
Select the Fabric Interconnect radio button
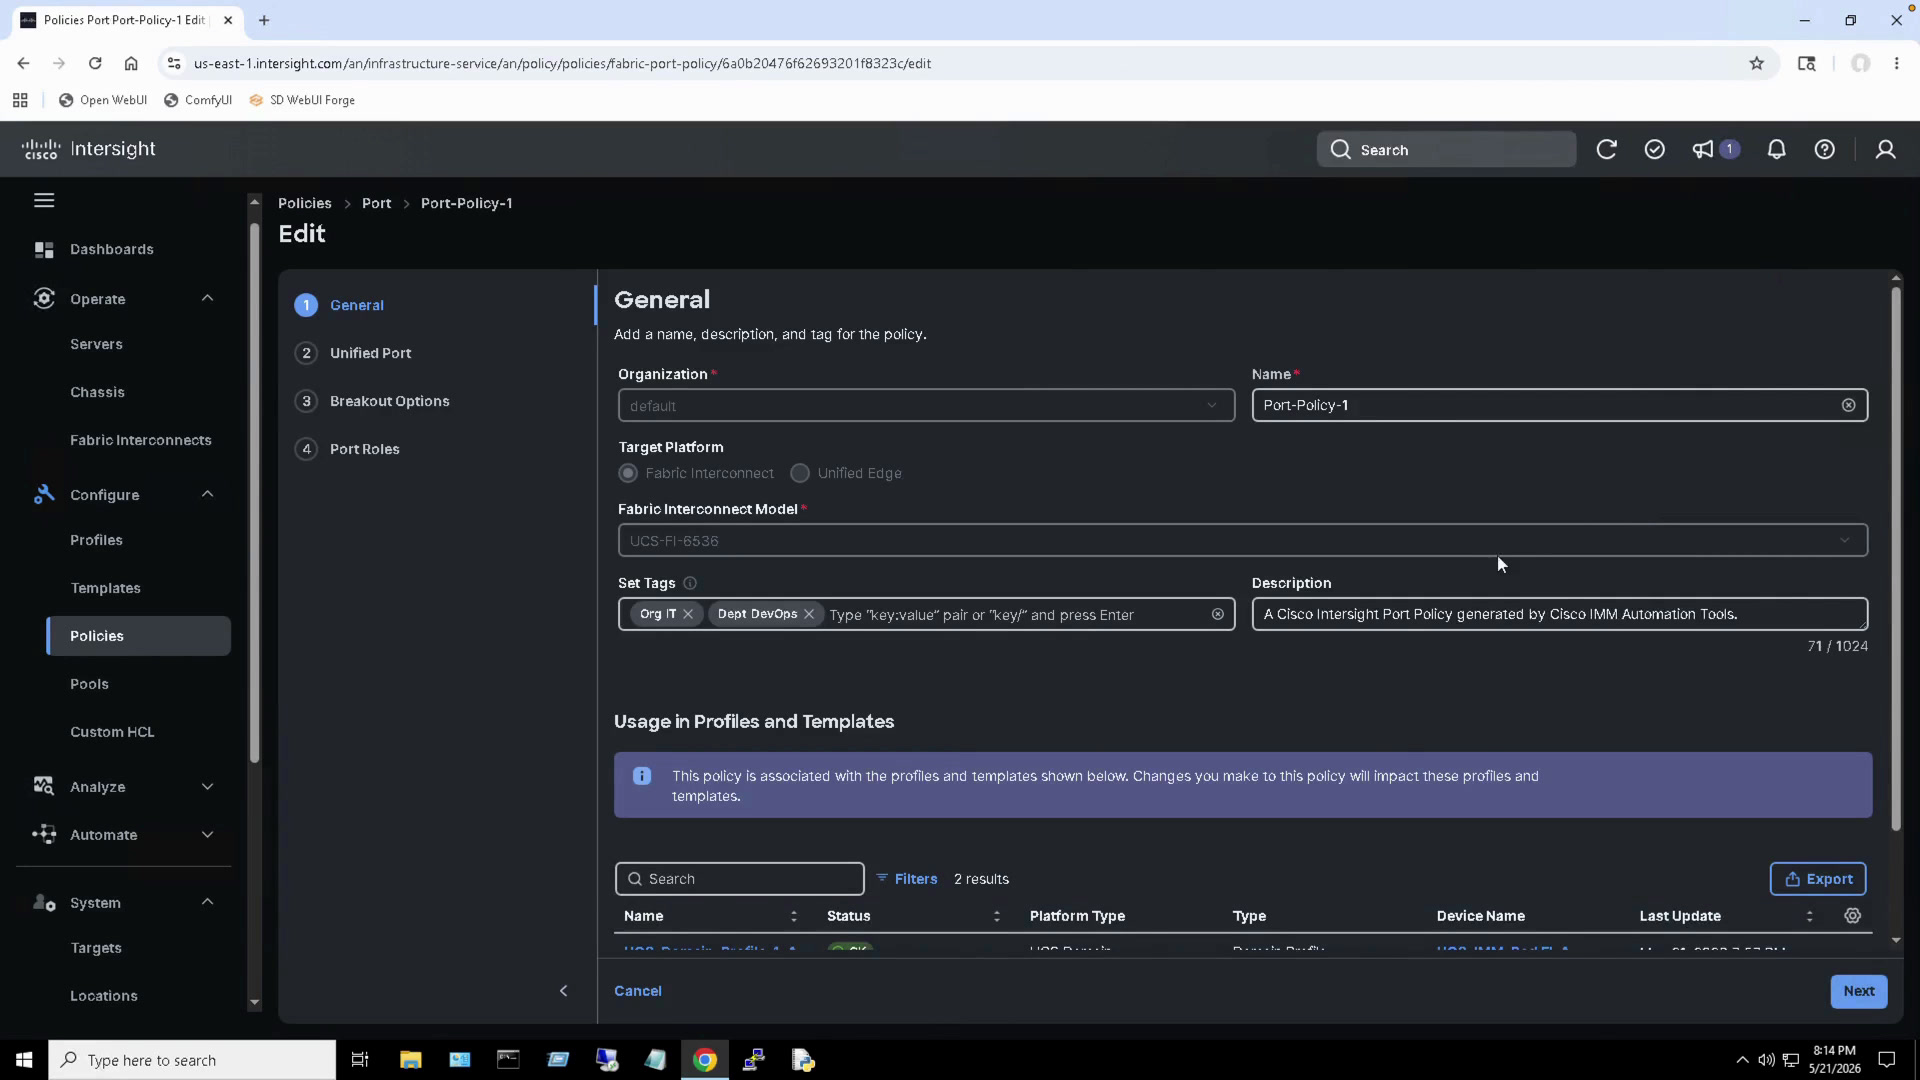(x=628, y=473)
